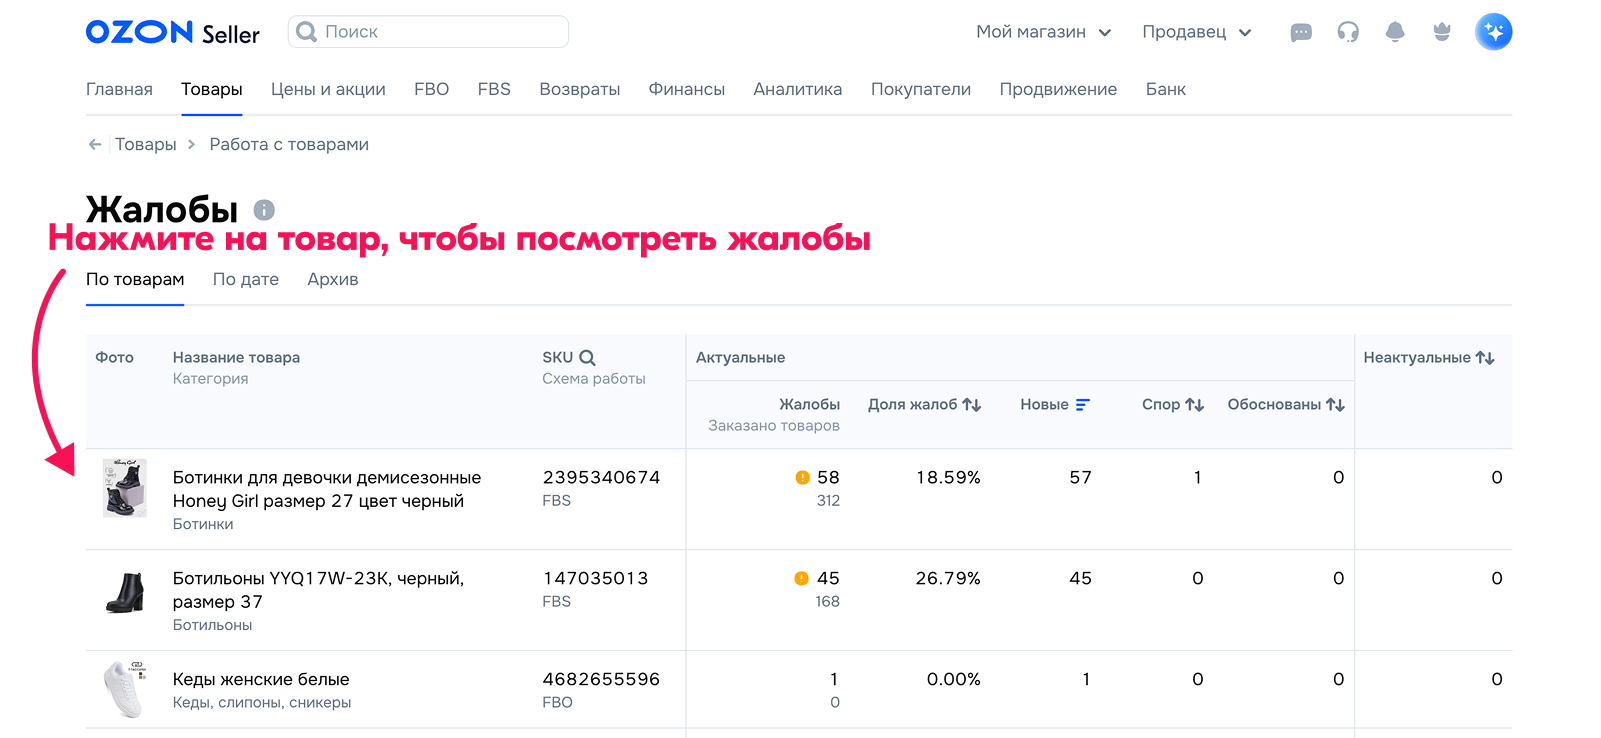Open the Цены и акции menu

coord(328,90)
